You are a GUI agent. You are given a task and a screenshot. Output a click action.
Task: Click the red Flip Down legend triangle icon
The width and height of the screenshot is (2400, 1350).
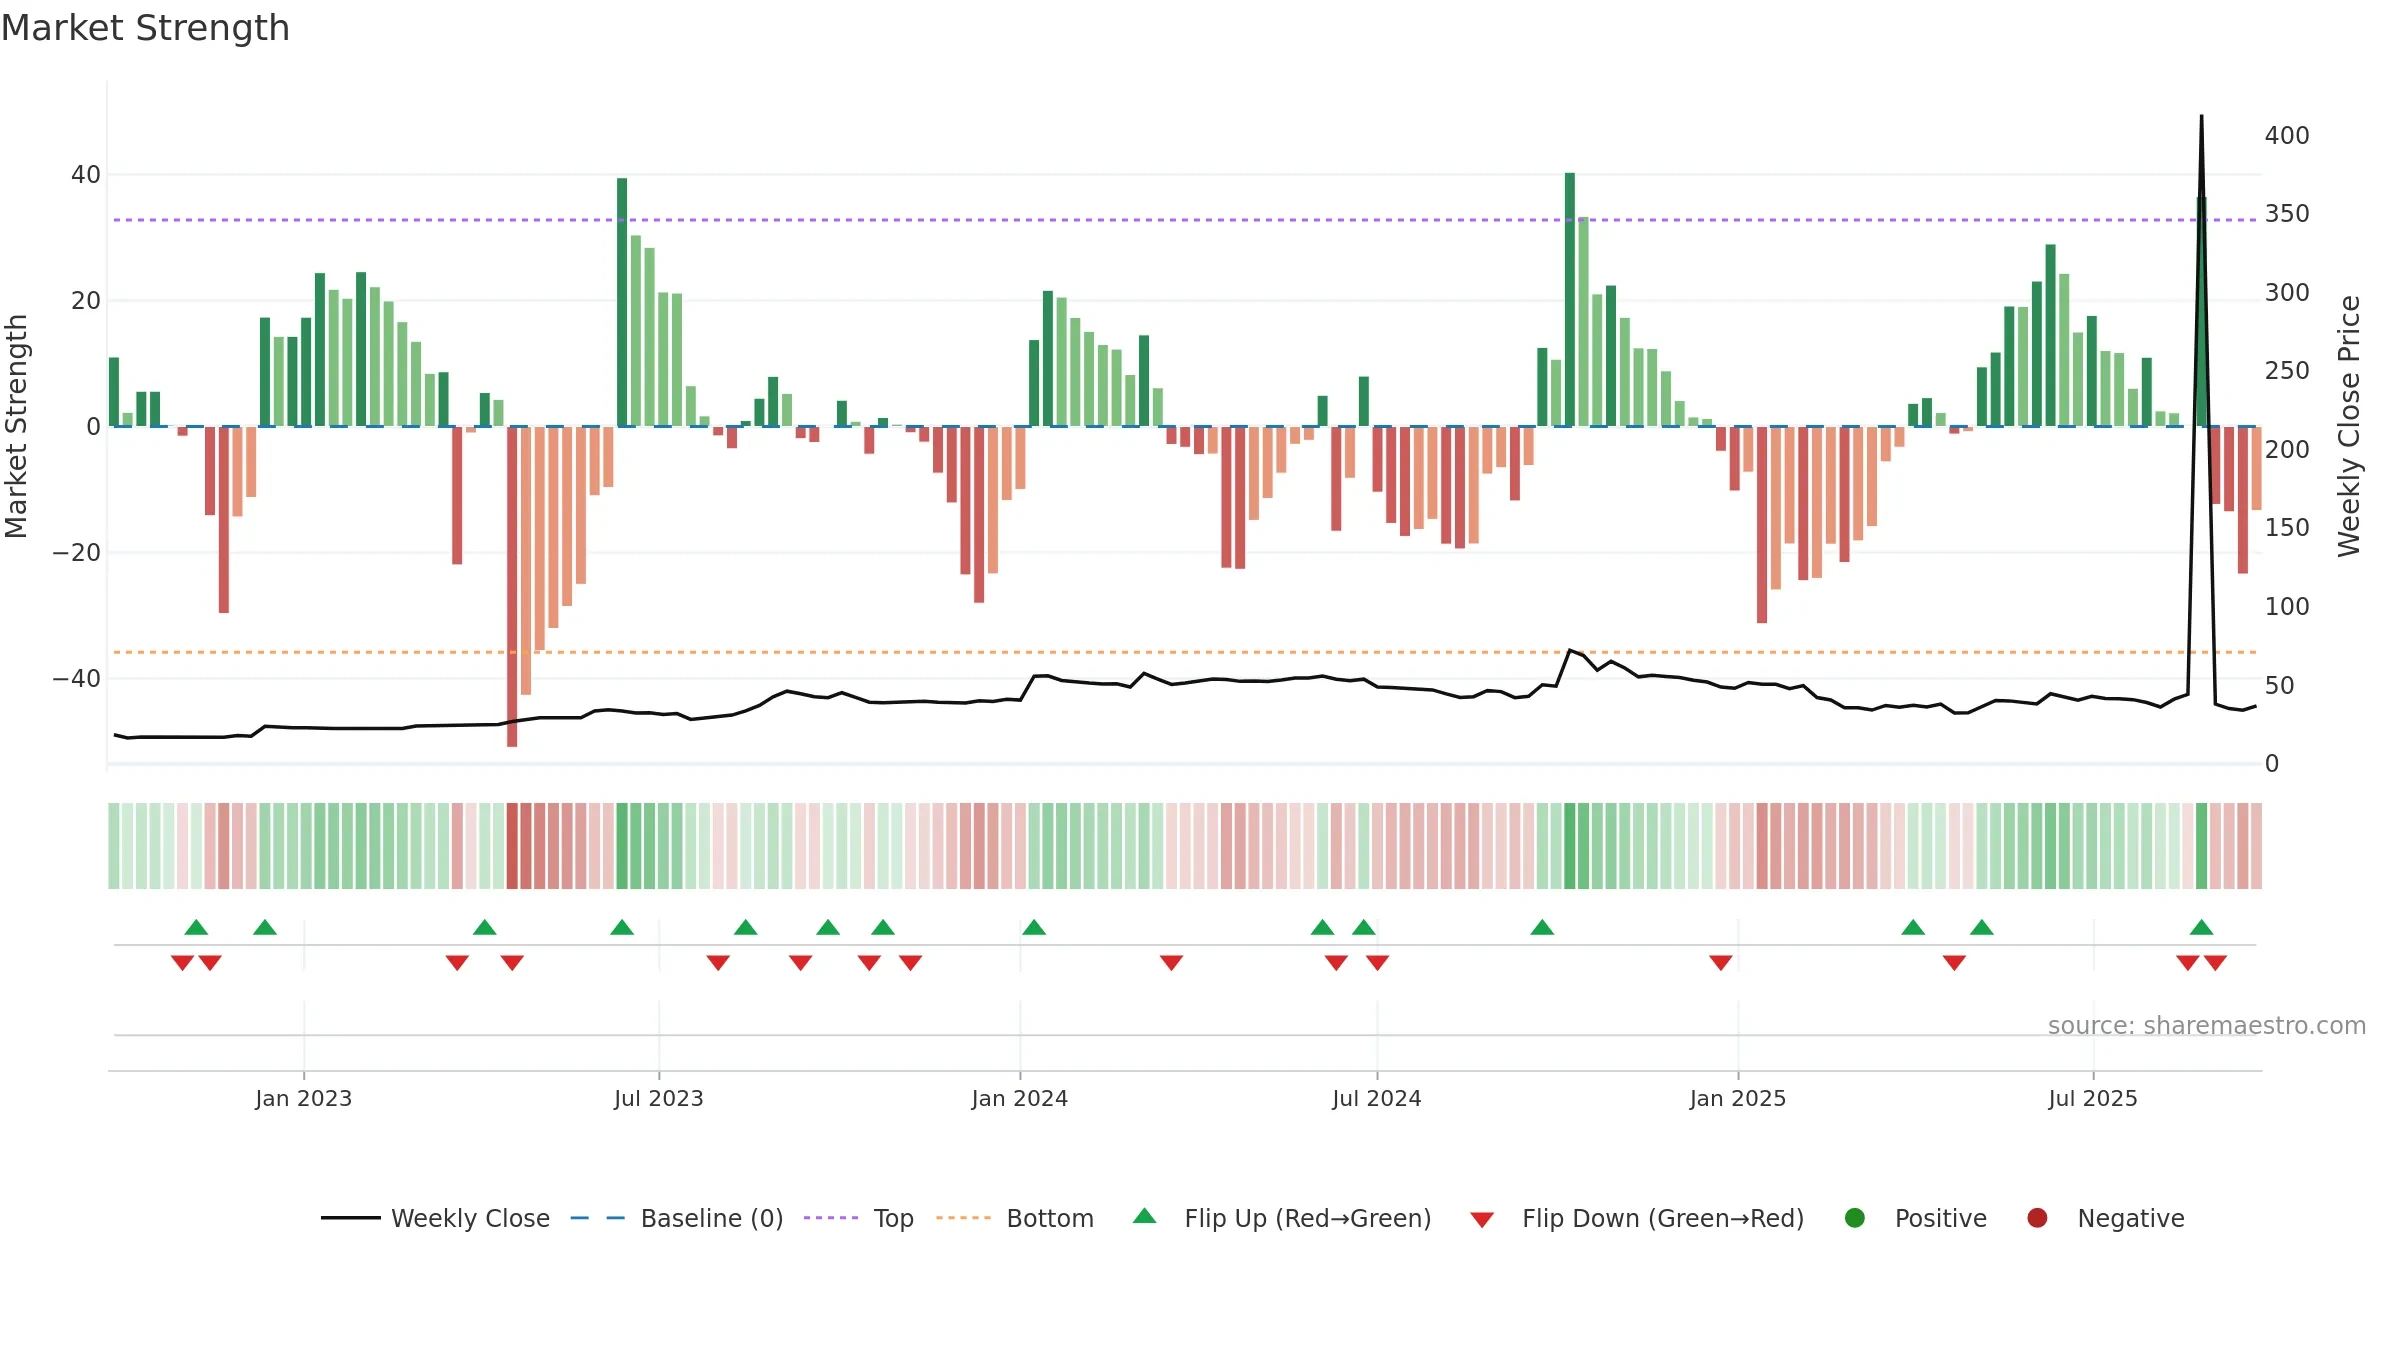tap(1483, 1220)
